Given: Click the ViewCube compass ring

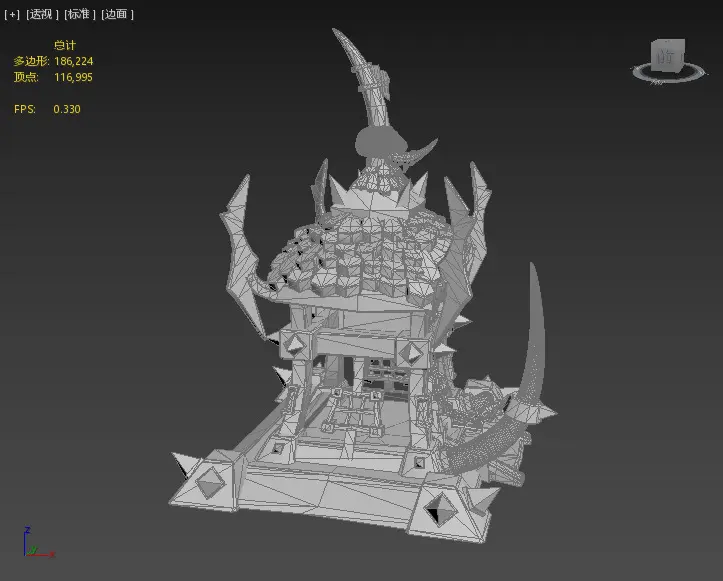Looking at the screenshot, I should [668, 73].
